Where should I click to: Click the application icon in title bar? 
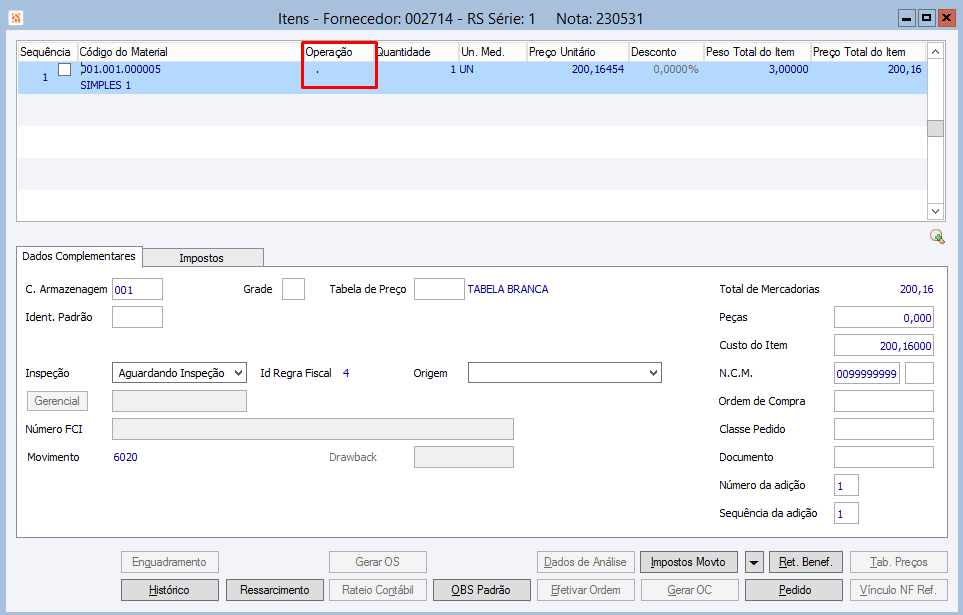click(x=16, y=18)
